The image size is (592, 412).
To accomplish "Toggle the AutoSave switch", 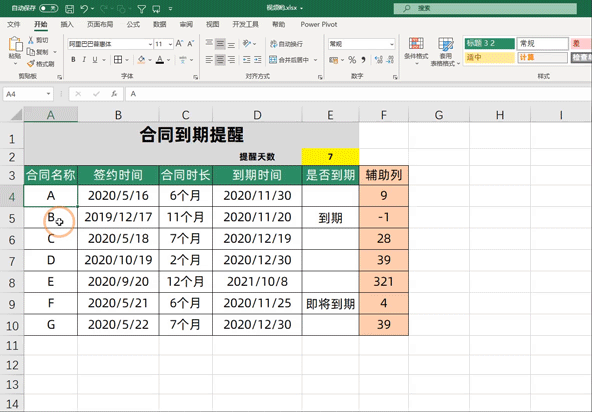I will 48,8.
